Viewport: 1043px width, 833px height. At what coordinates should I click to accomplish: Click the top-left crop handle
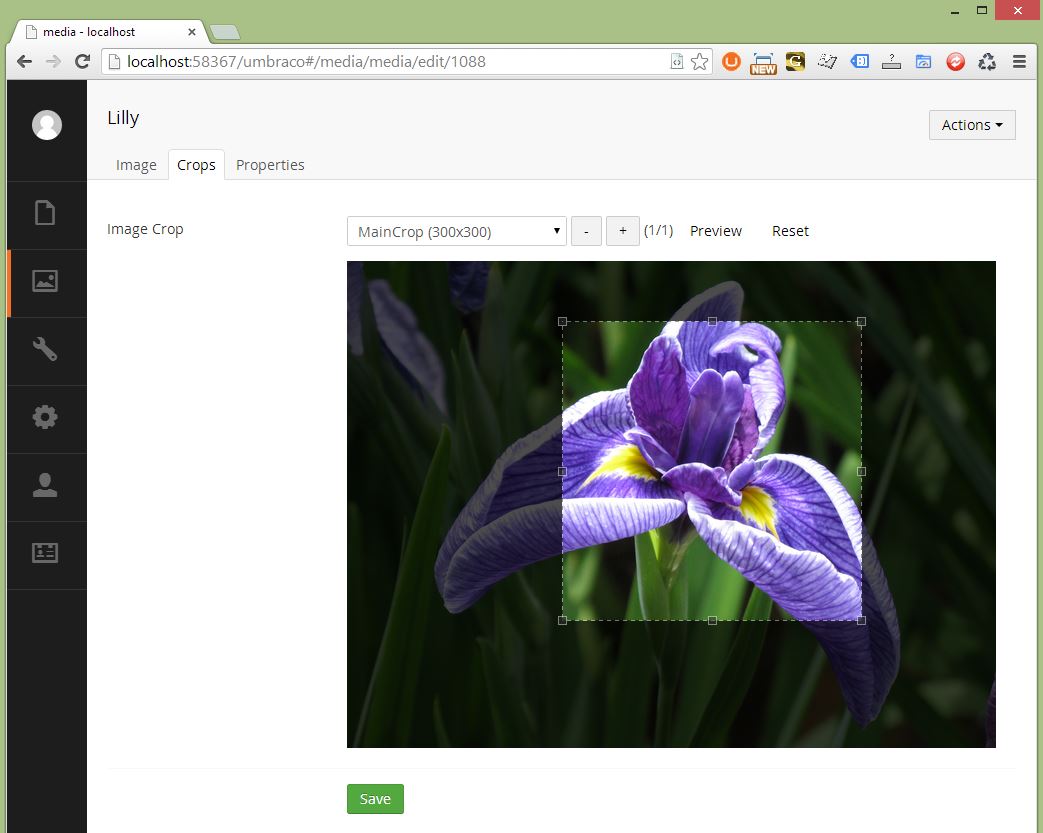click(562, 321)
